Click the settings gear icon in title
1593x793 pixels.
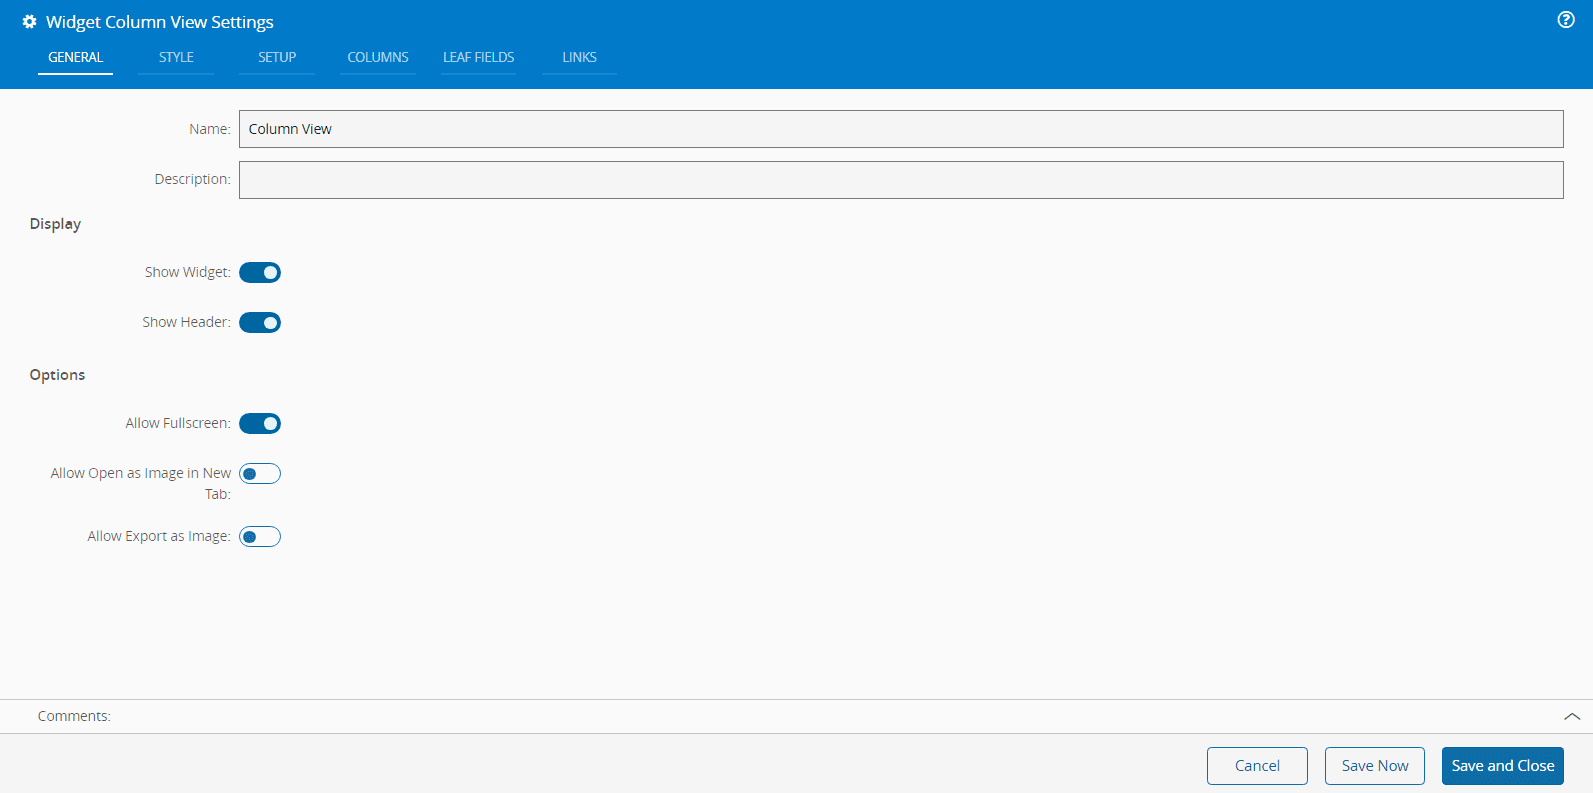[29, 22]
